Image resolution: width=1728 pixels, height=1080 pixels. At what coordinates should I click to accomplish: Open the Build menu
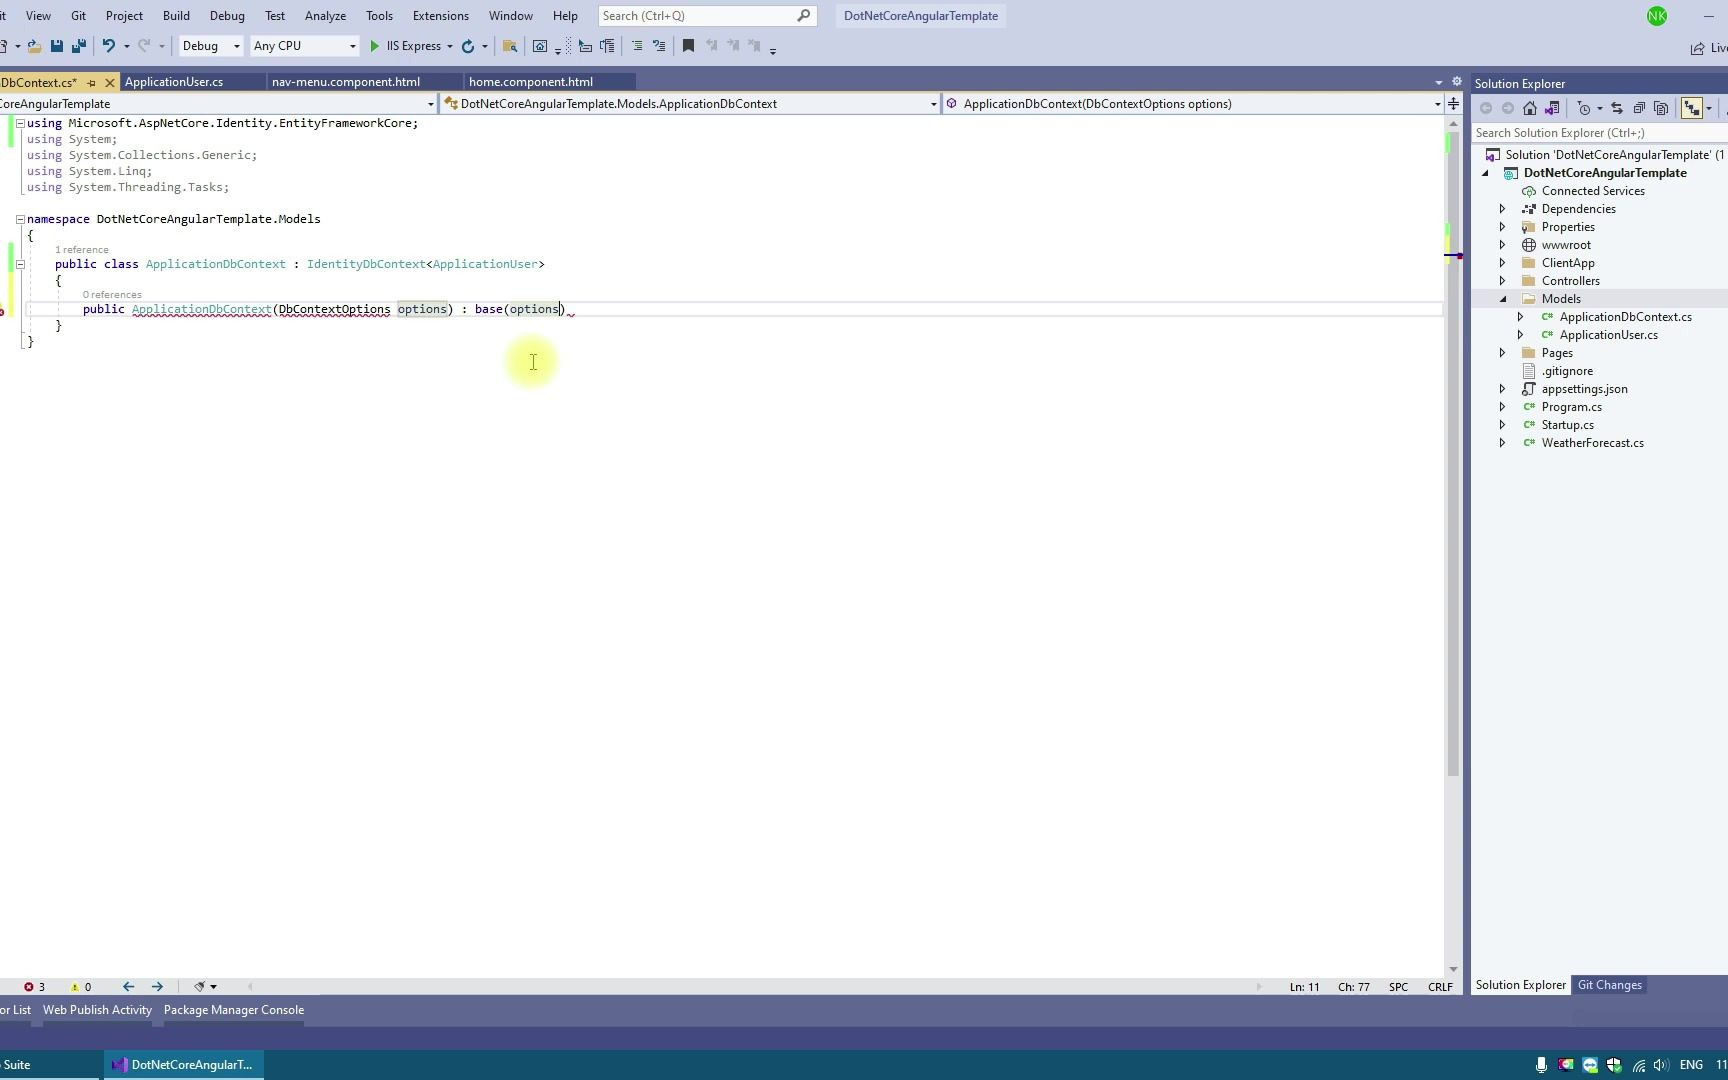tap(176, 16)
